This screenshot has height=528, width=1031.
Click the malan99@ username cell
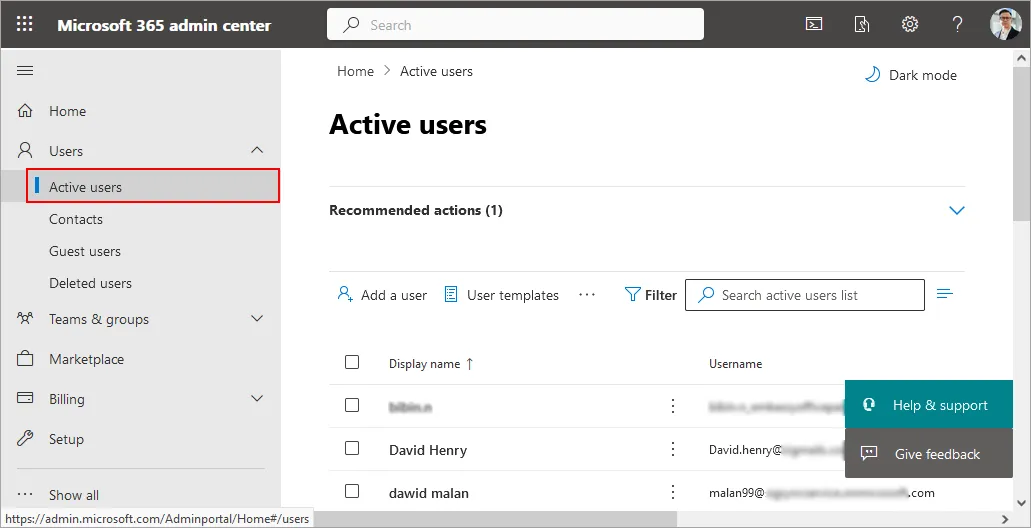pos(821,492)
